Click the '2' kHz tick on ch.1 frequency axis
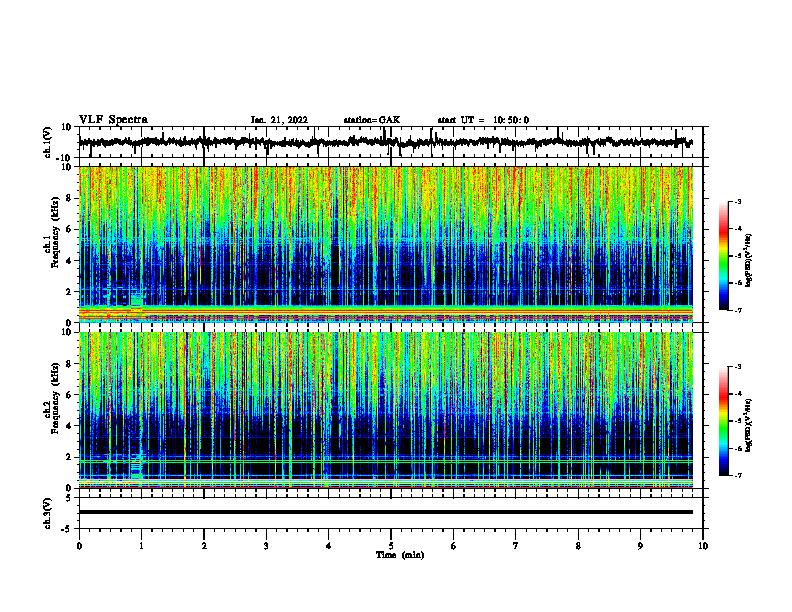Viewport: 792px width, 612px height. coord(70,292)
